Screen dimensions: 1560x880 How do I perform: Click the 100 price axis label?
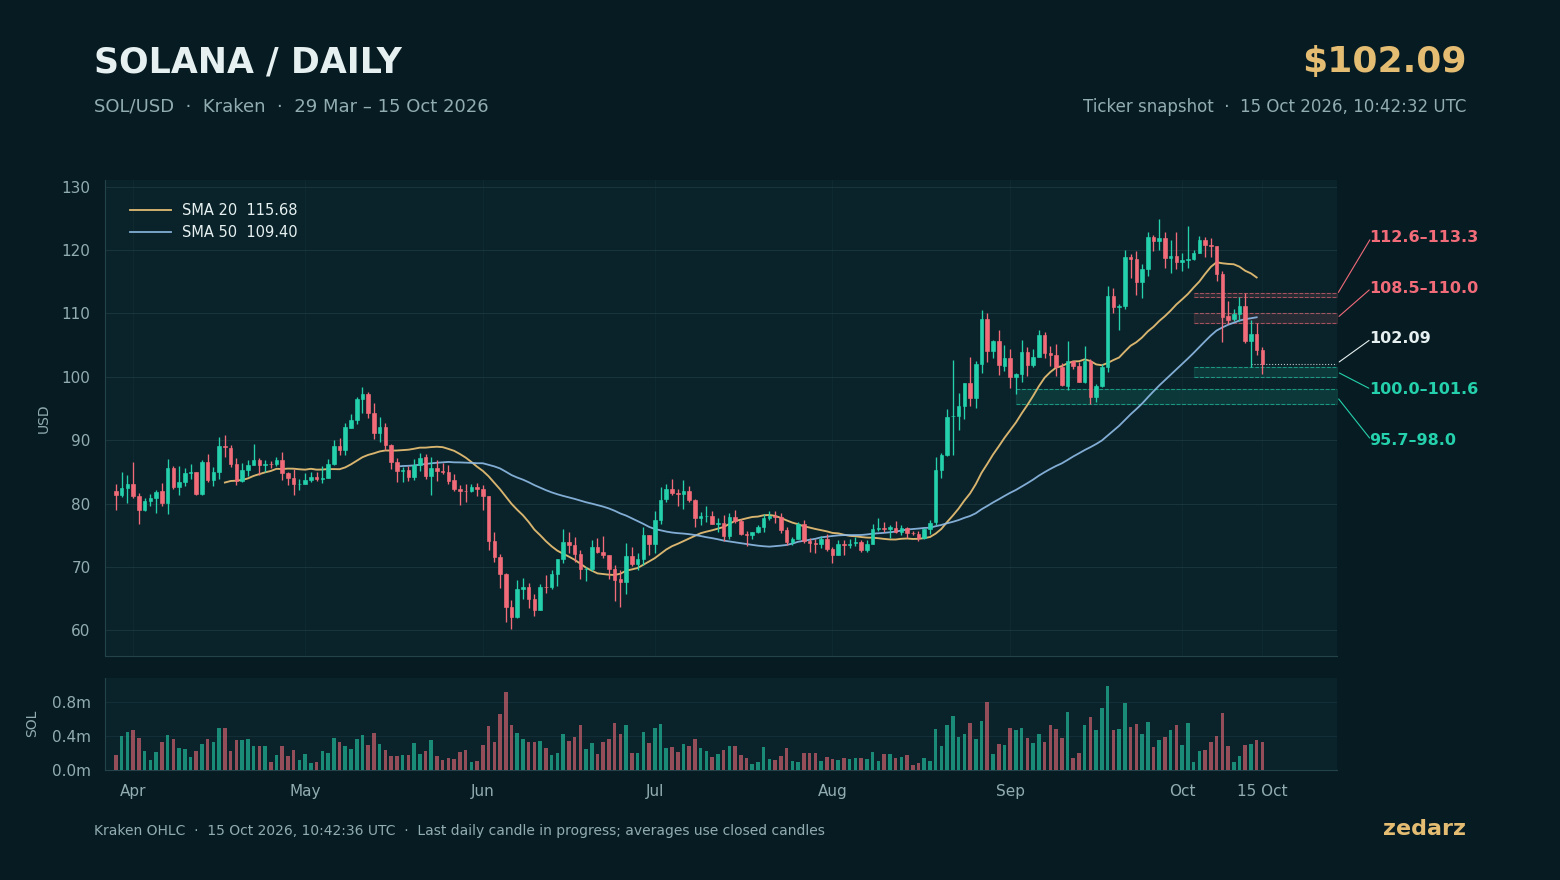[x=76, y=377]
